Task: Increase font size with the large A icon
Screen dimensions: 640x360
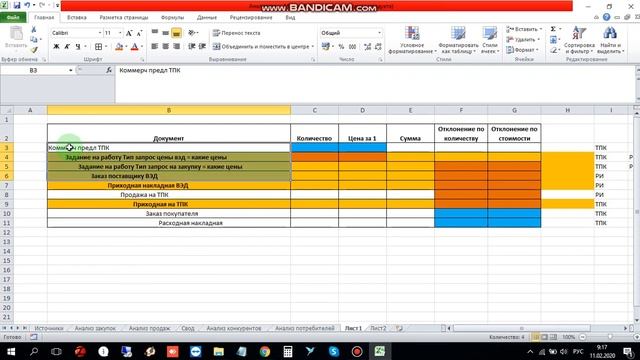Action: click(129, 33)
